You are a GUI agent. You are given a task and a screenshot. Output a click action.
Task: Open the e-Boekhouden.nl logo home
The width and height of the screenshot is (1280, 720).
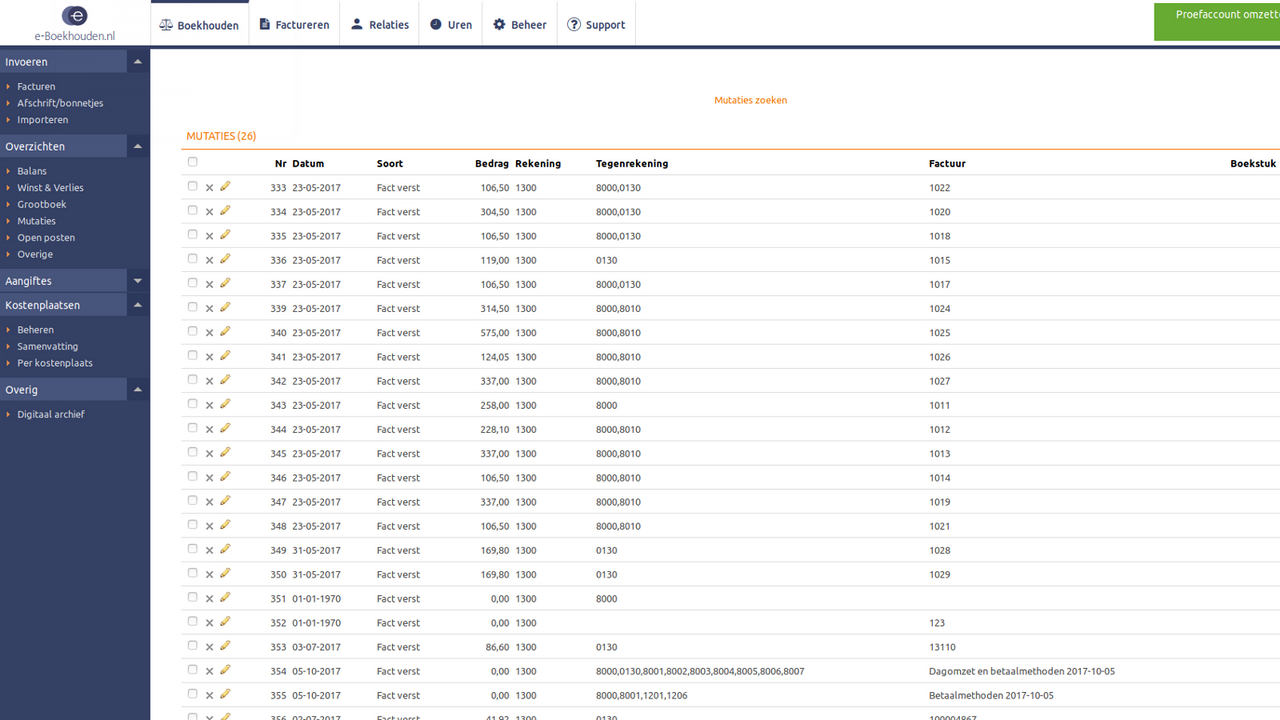pos(75,23)
